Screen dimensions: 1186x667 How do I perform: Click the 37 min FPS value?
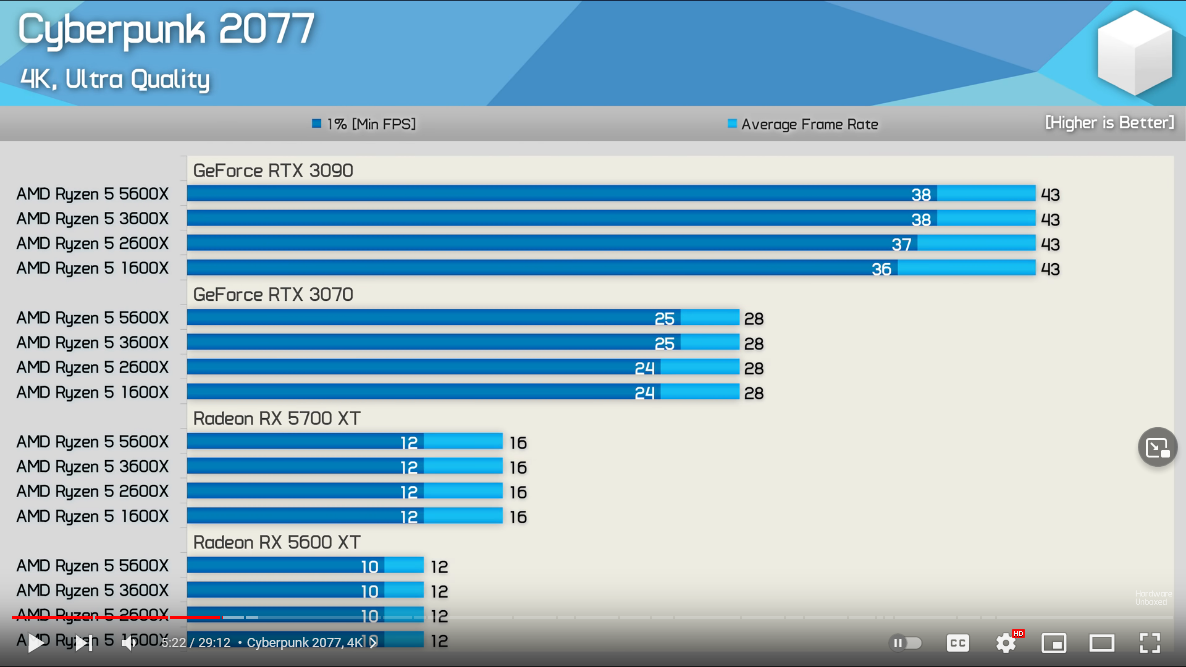coord(901,244)
